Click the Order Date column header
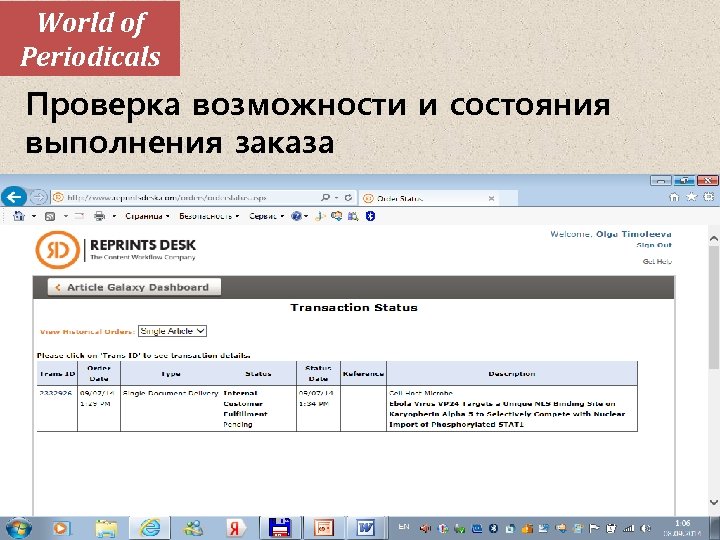Image resolution: width=720 pixels, height=540 pixels. click(x=99, y=373)
